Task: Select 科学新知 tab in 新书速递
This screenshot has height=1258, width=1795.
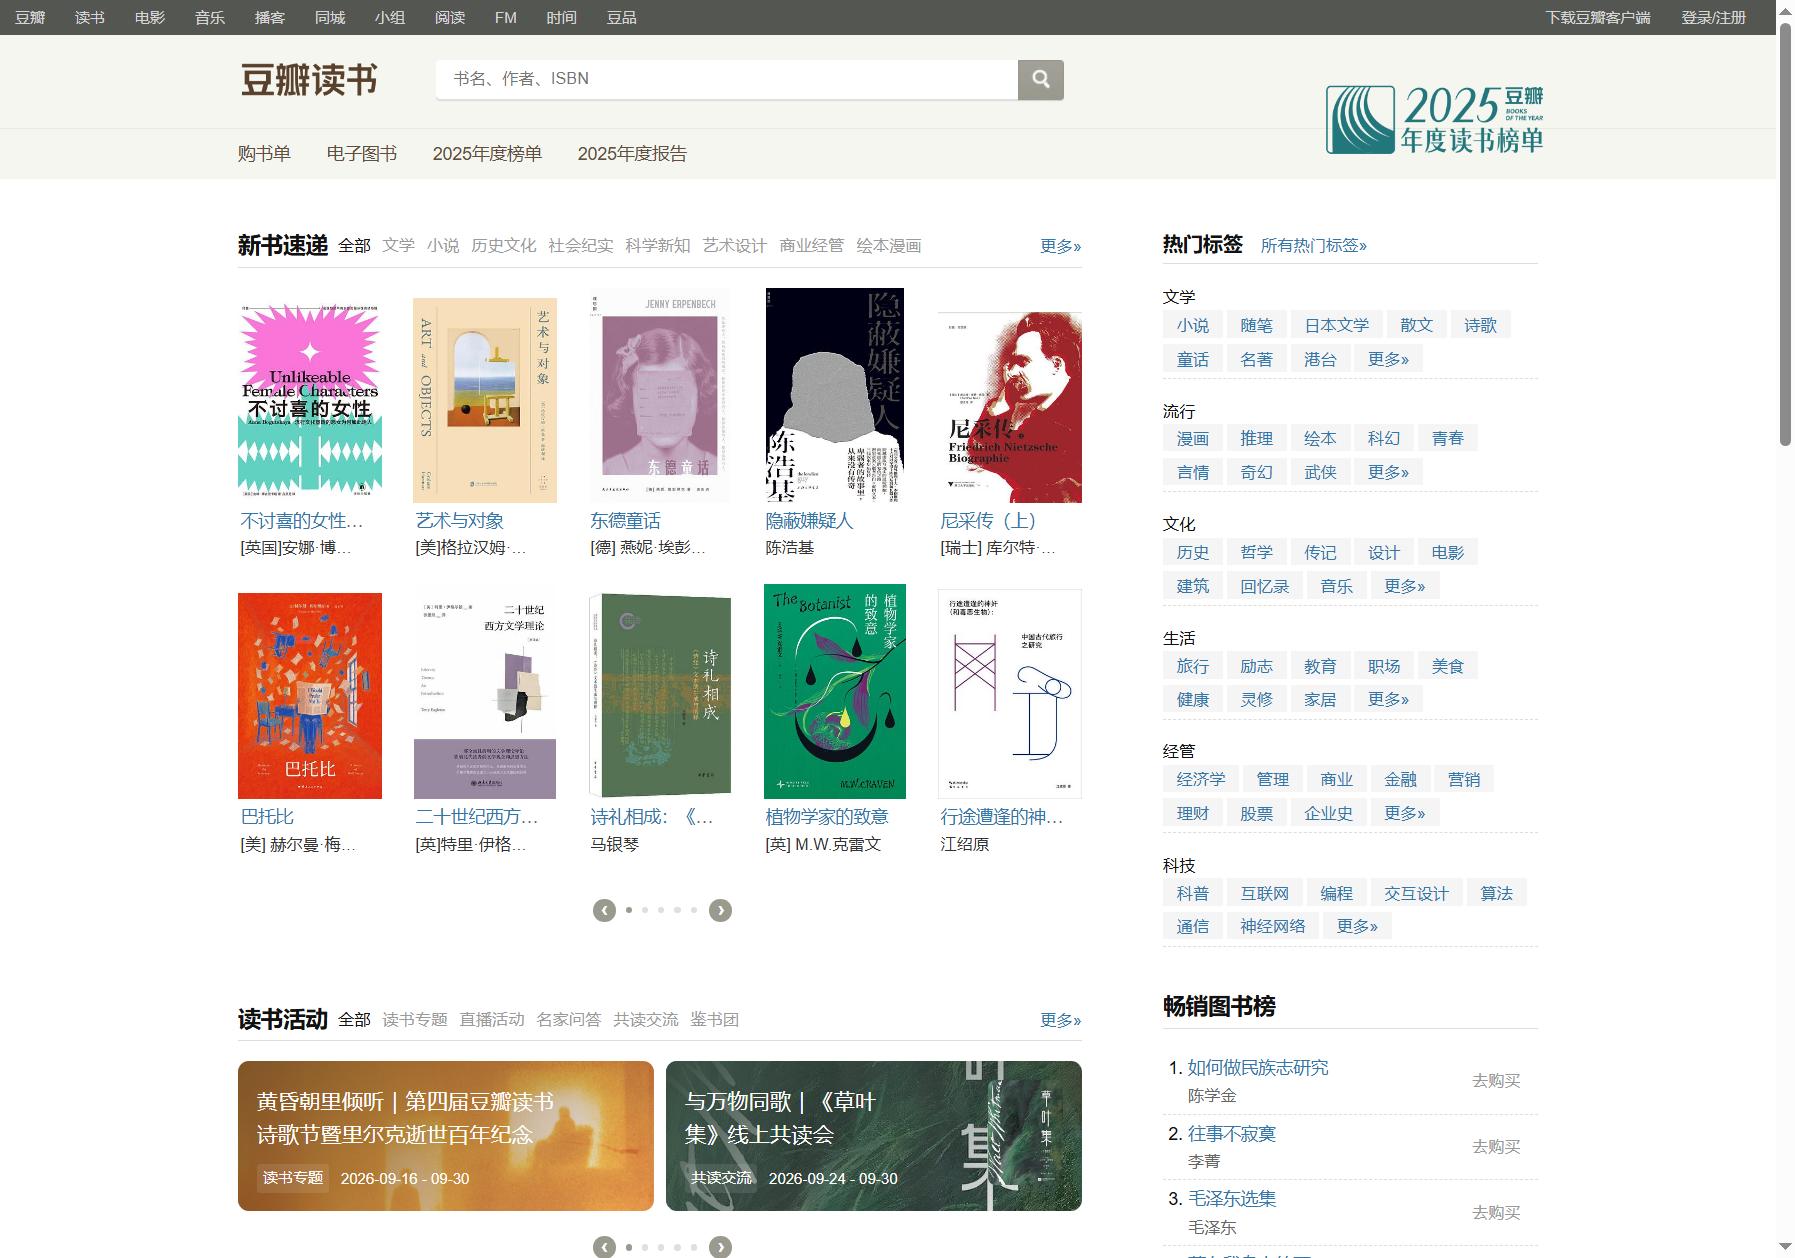Action: pyautogui.click(x=657, y=245)
